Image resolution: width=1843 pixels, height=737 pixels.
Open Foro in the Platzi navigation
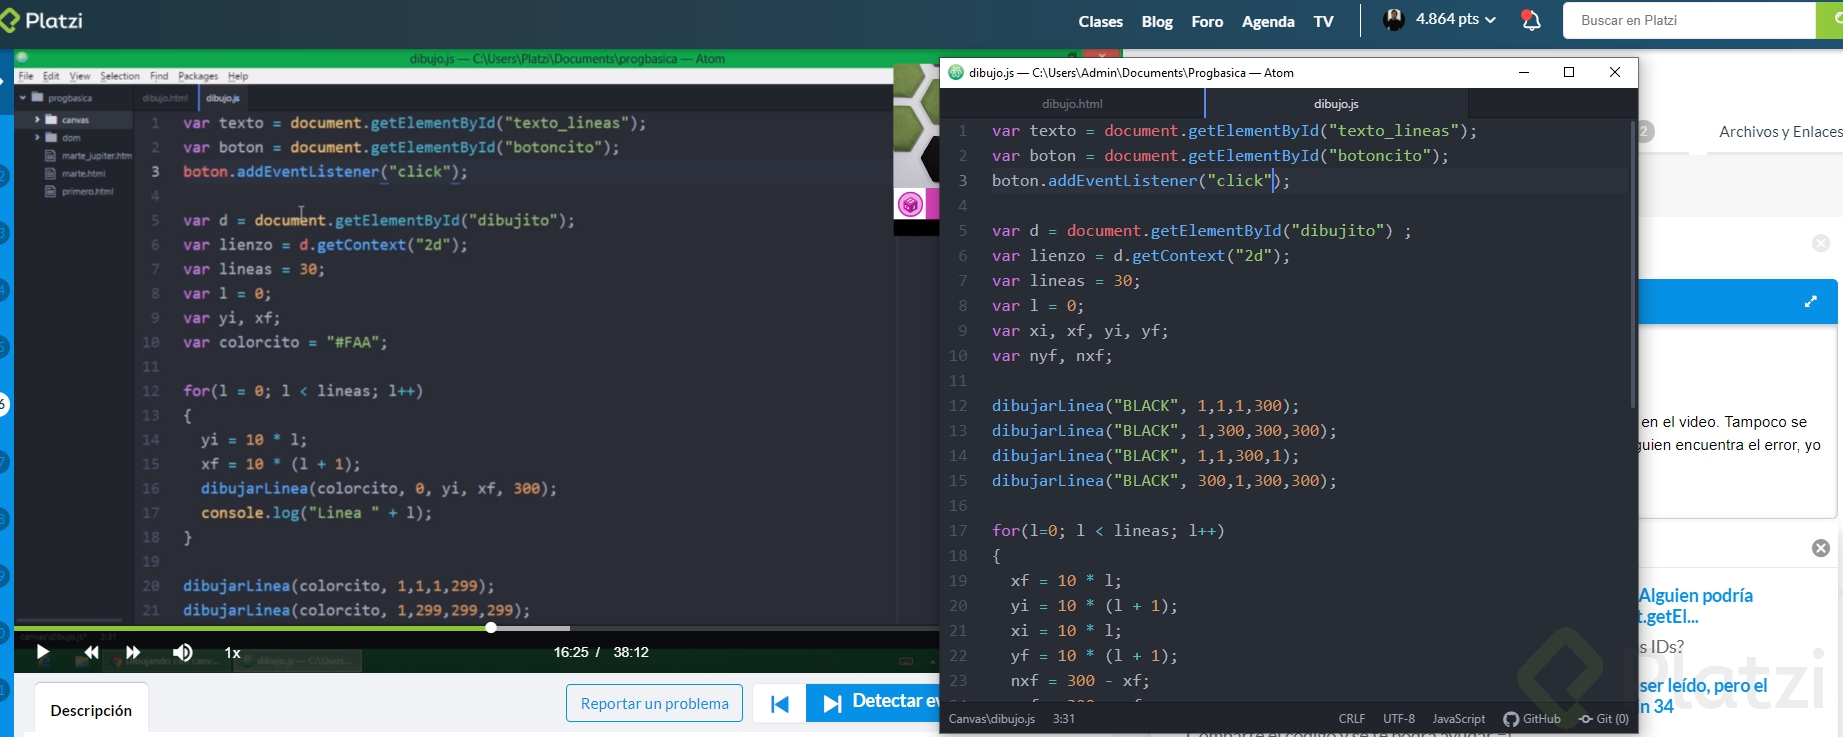coord(1207,21)
